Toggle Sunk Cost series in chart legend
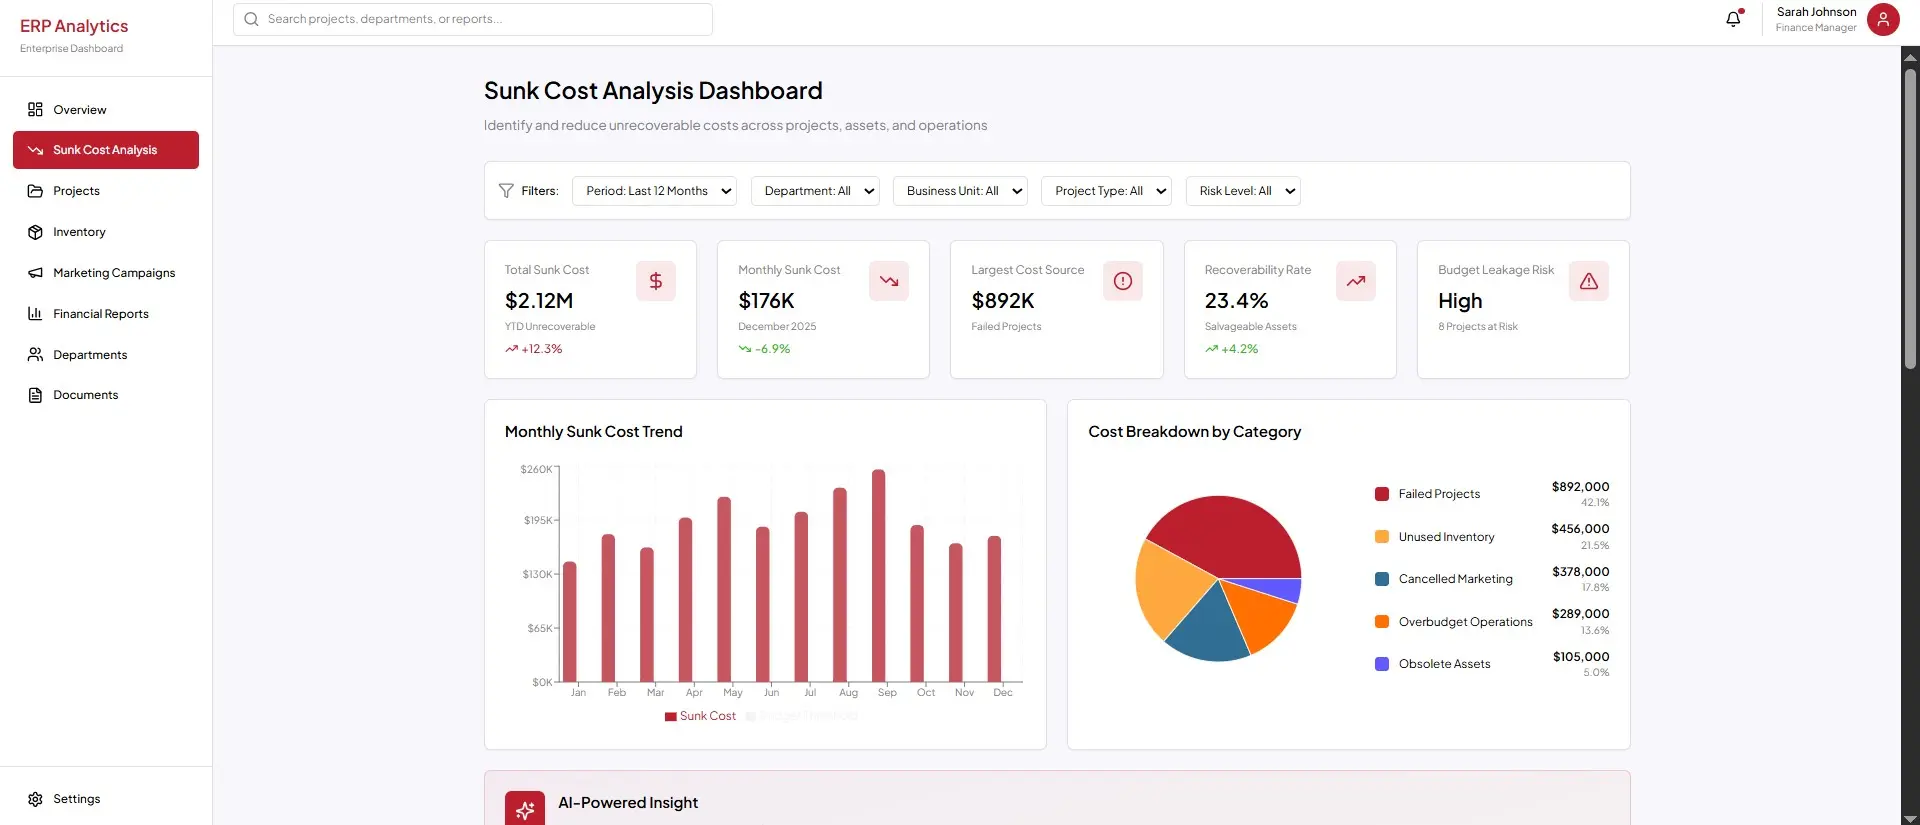This screenshot has height=825, width=1920. tap(700, 716)
